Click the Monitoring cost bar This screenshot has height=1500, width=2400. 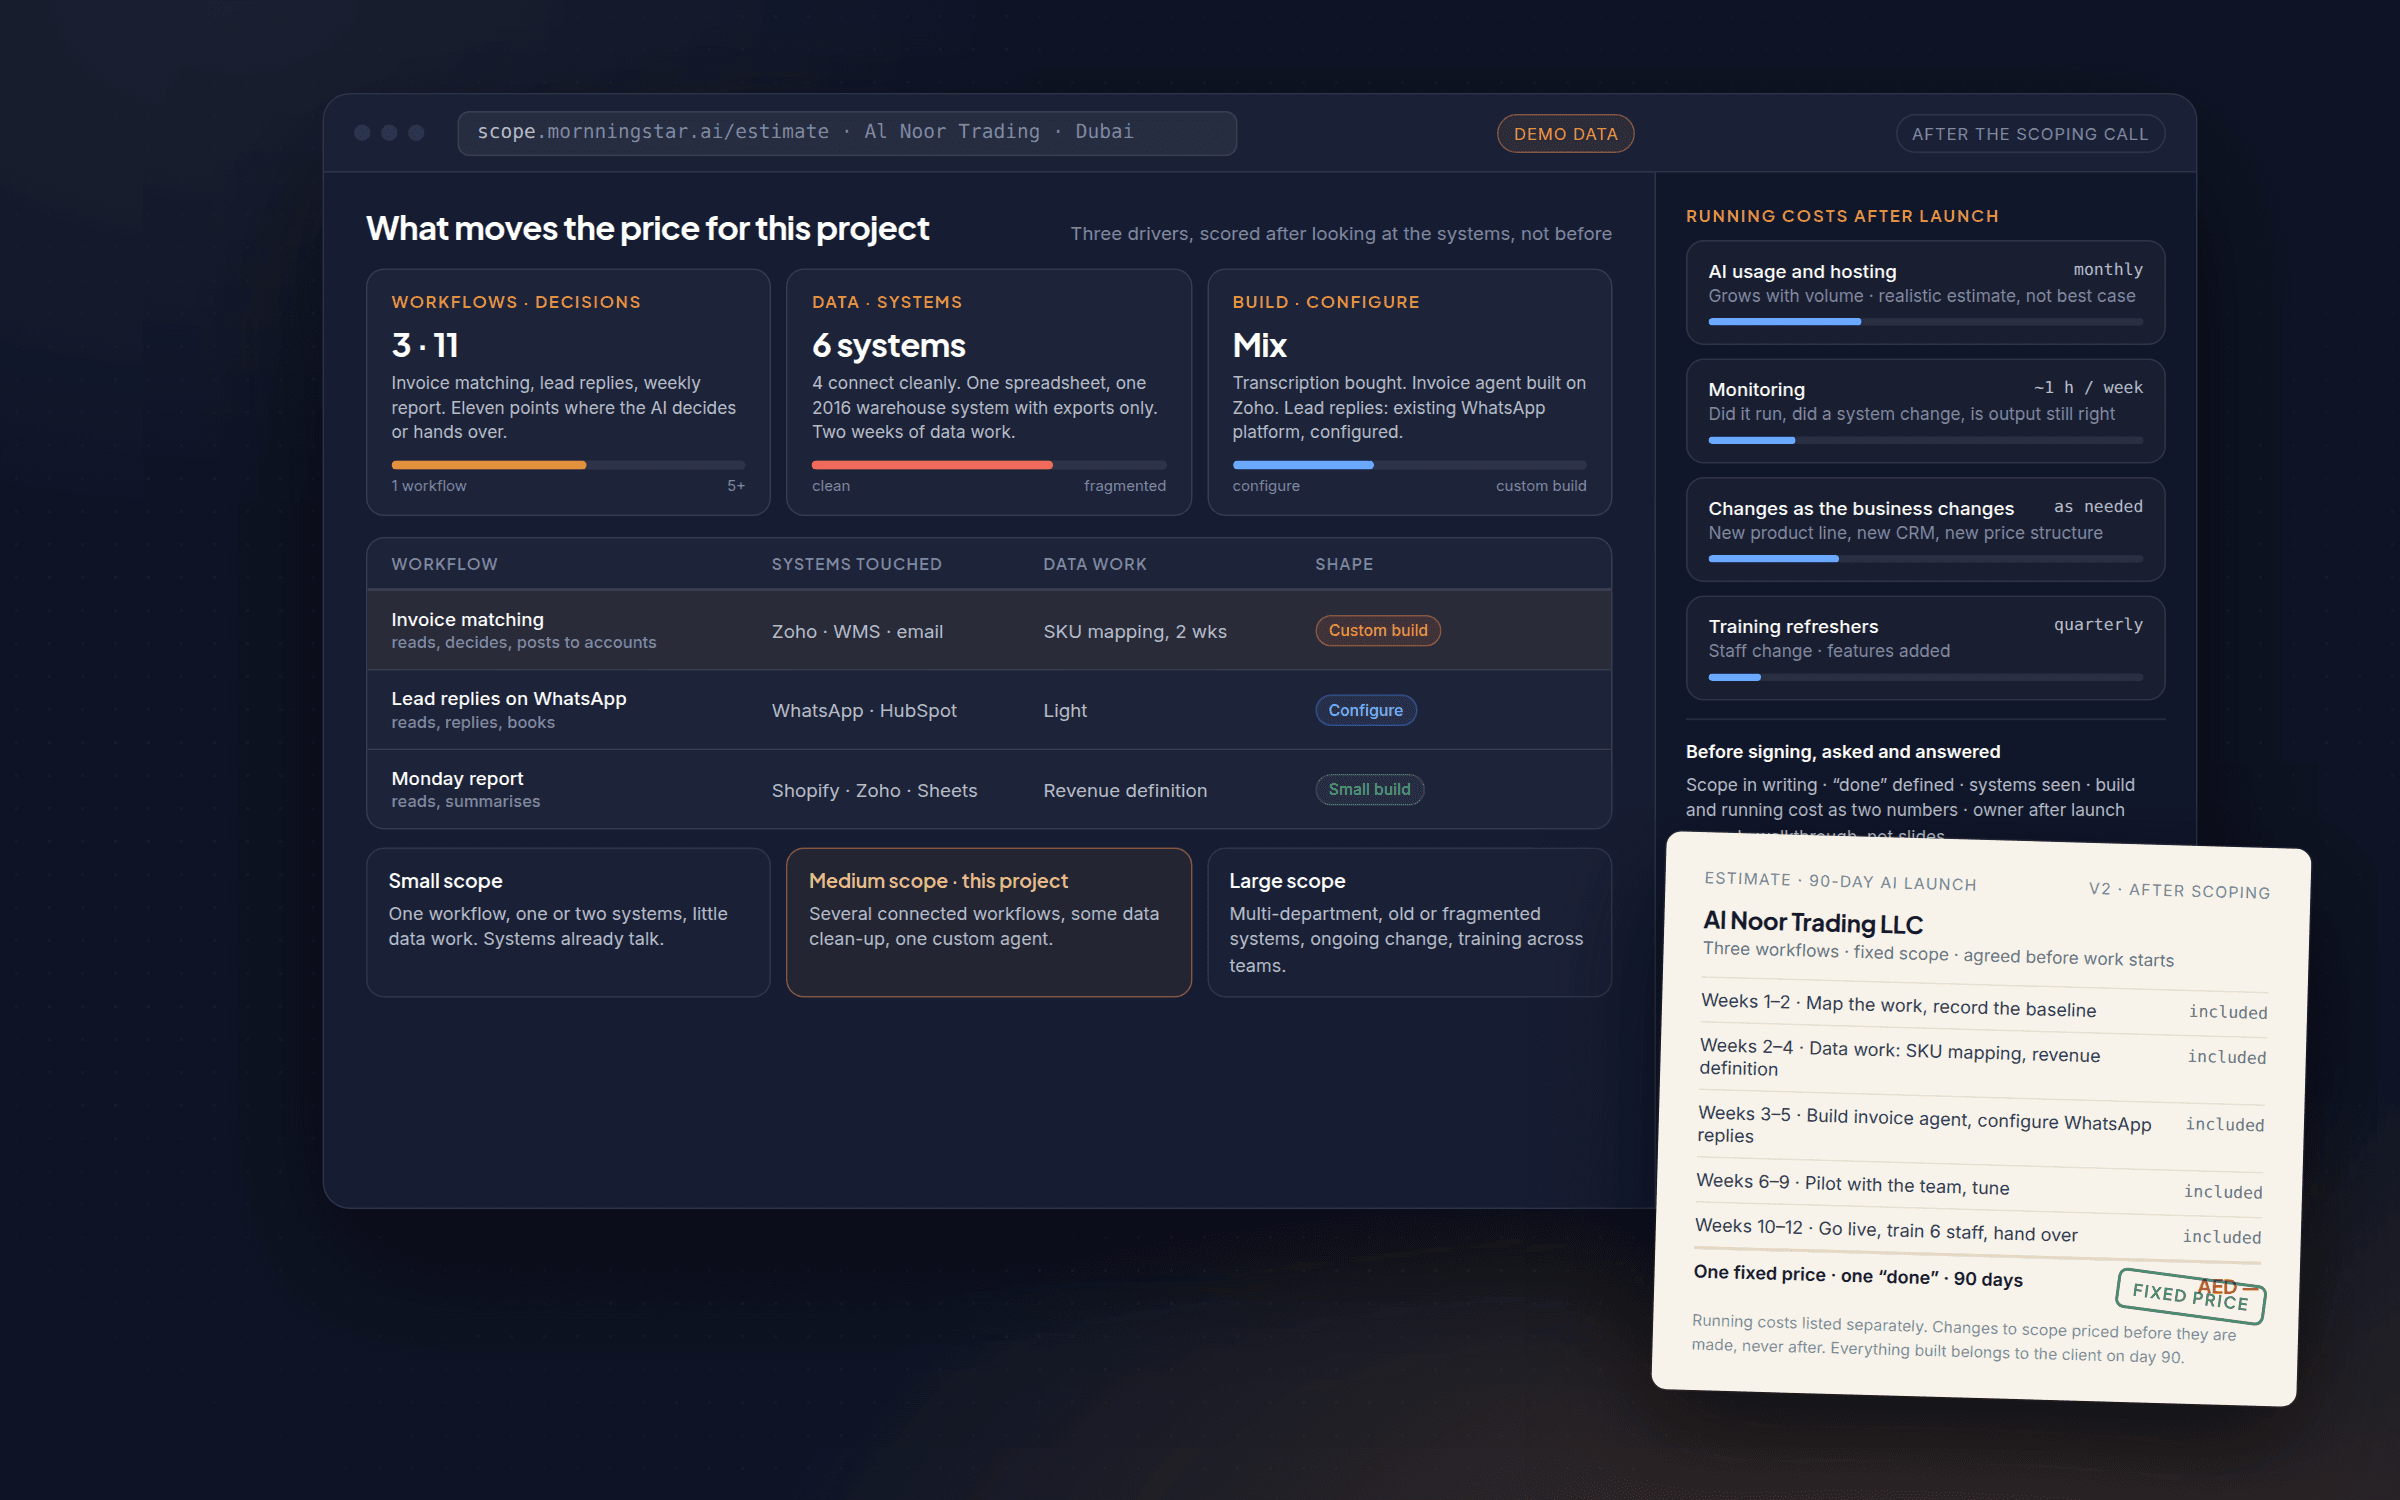click(x=1925, y=441)
